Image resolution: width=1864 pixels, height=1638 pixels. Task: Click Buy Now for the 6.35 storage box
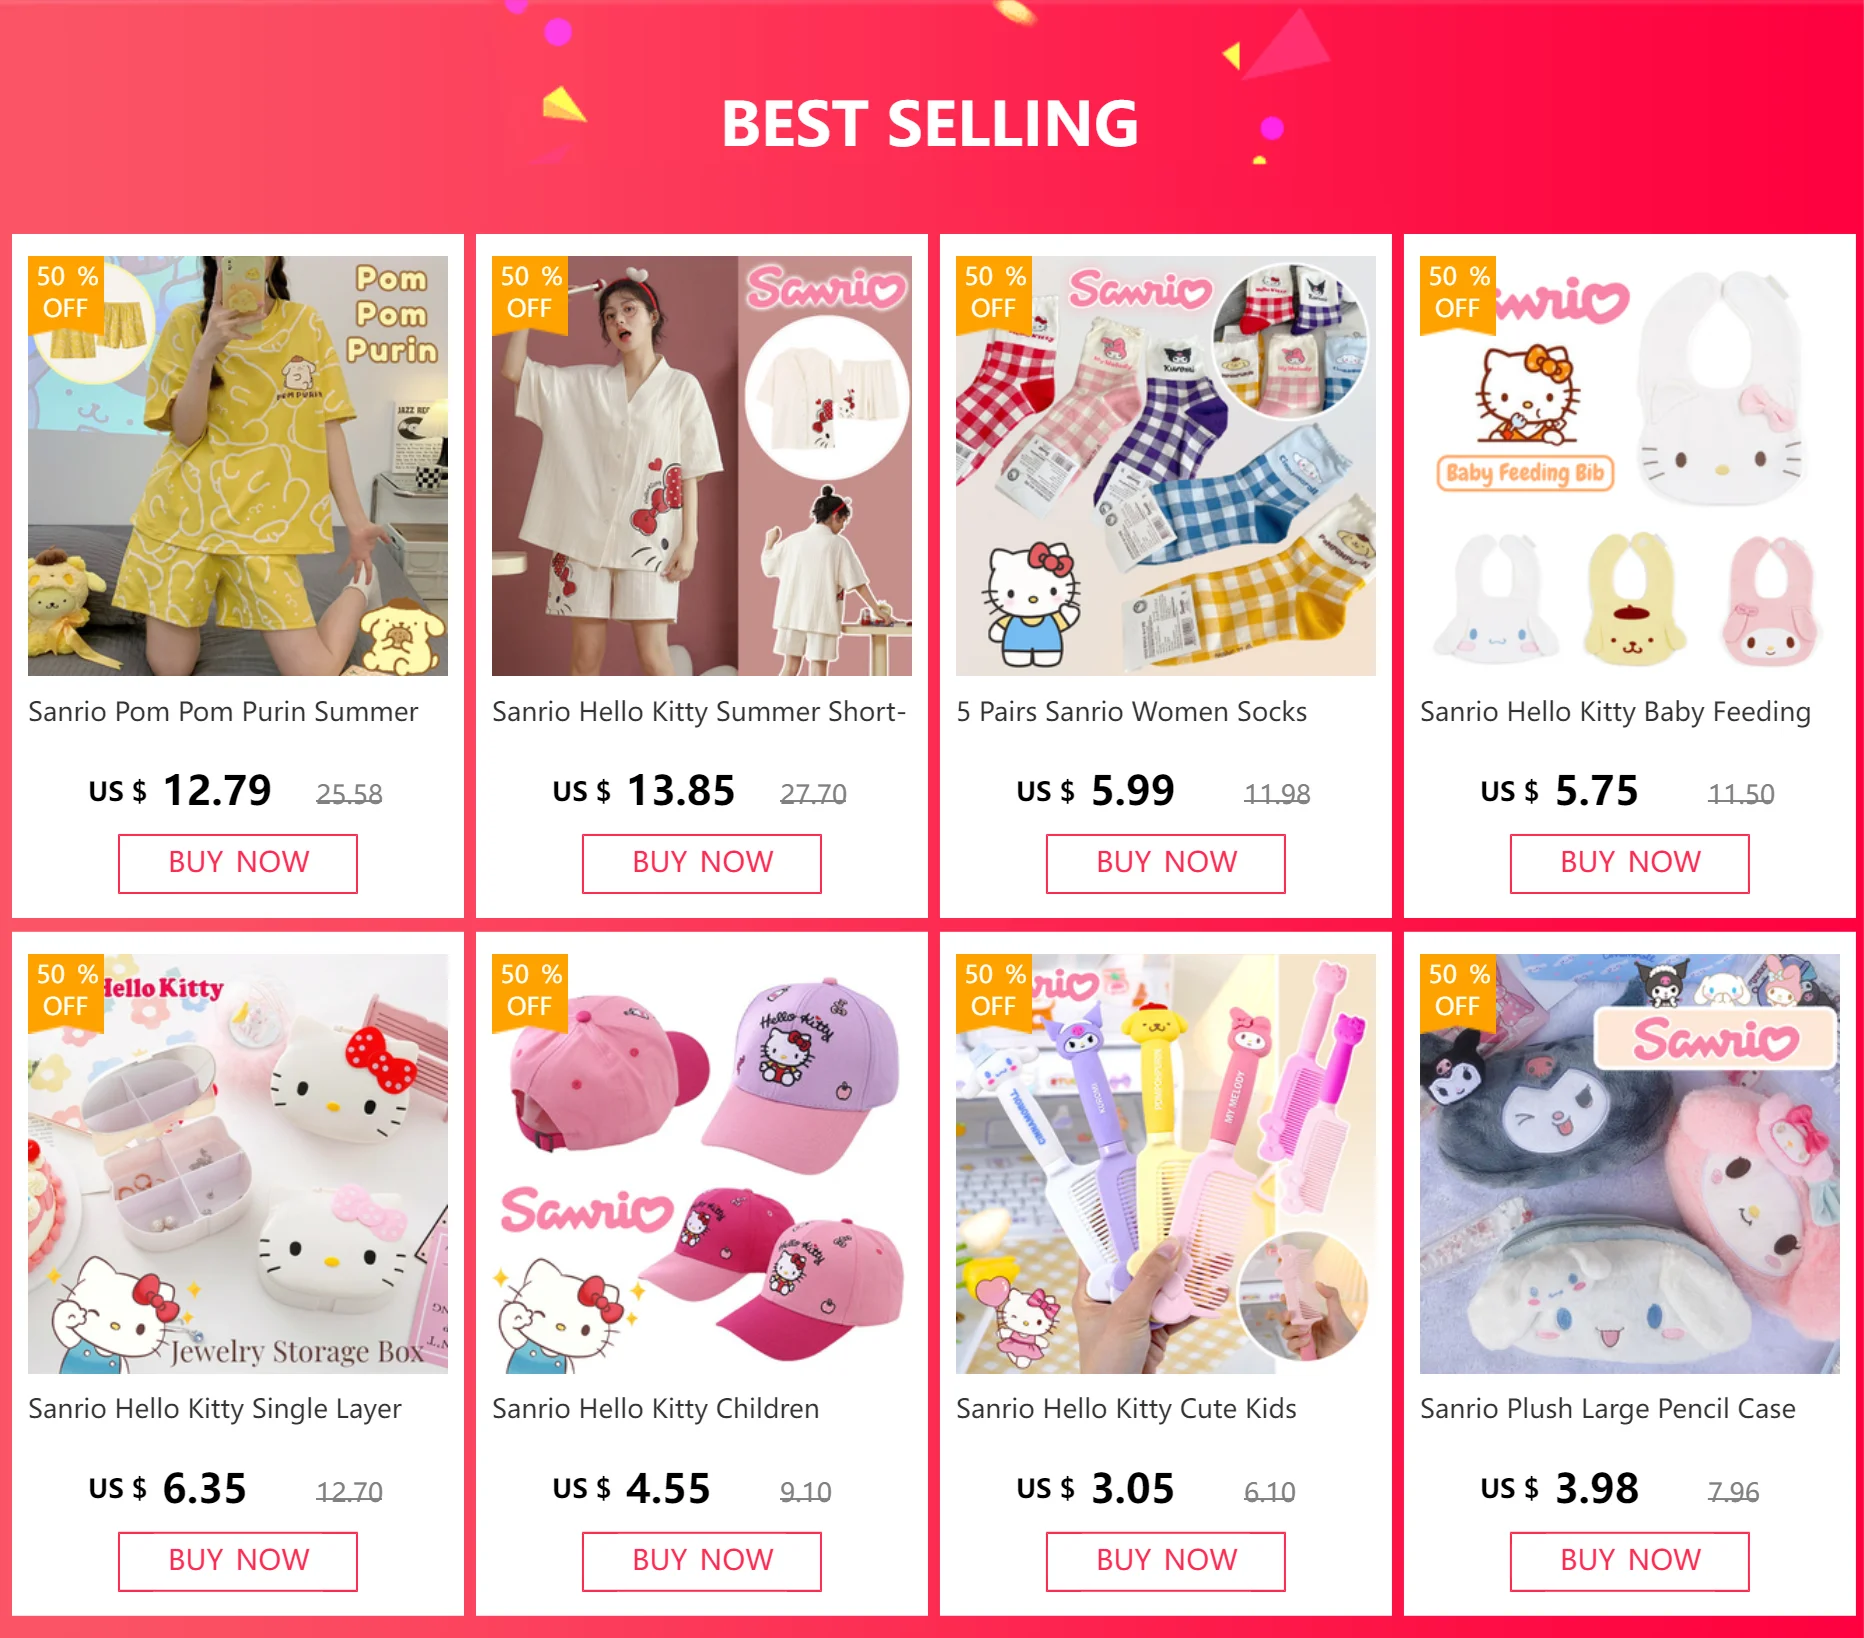tap(238, 1562)
